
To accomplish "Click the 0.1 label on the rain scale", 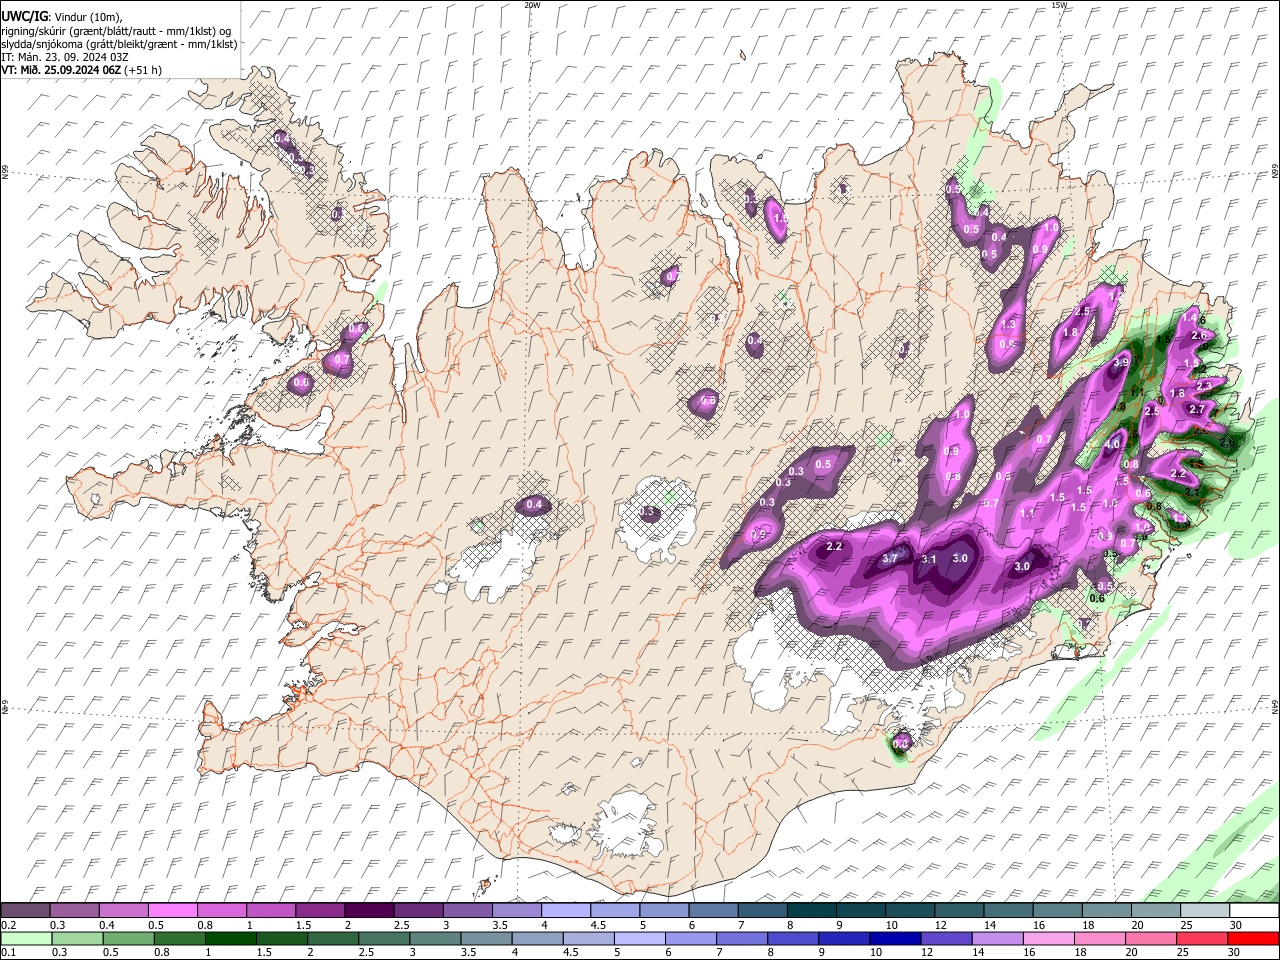I will (9, 953).
